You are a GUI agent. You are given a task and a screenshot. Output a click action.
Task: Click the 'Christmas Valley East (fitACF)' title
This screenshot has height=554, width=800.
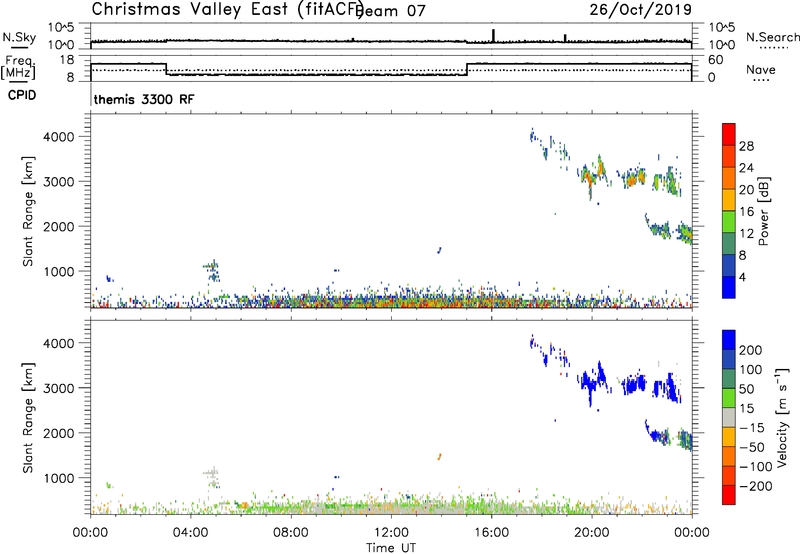[228, 9]
